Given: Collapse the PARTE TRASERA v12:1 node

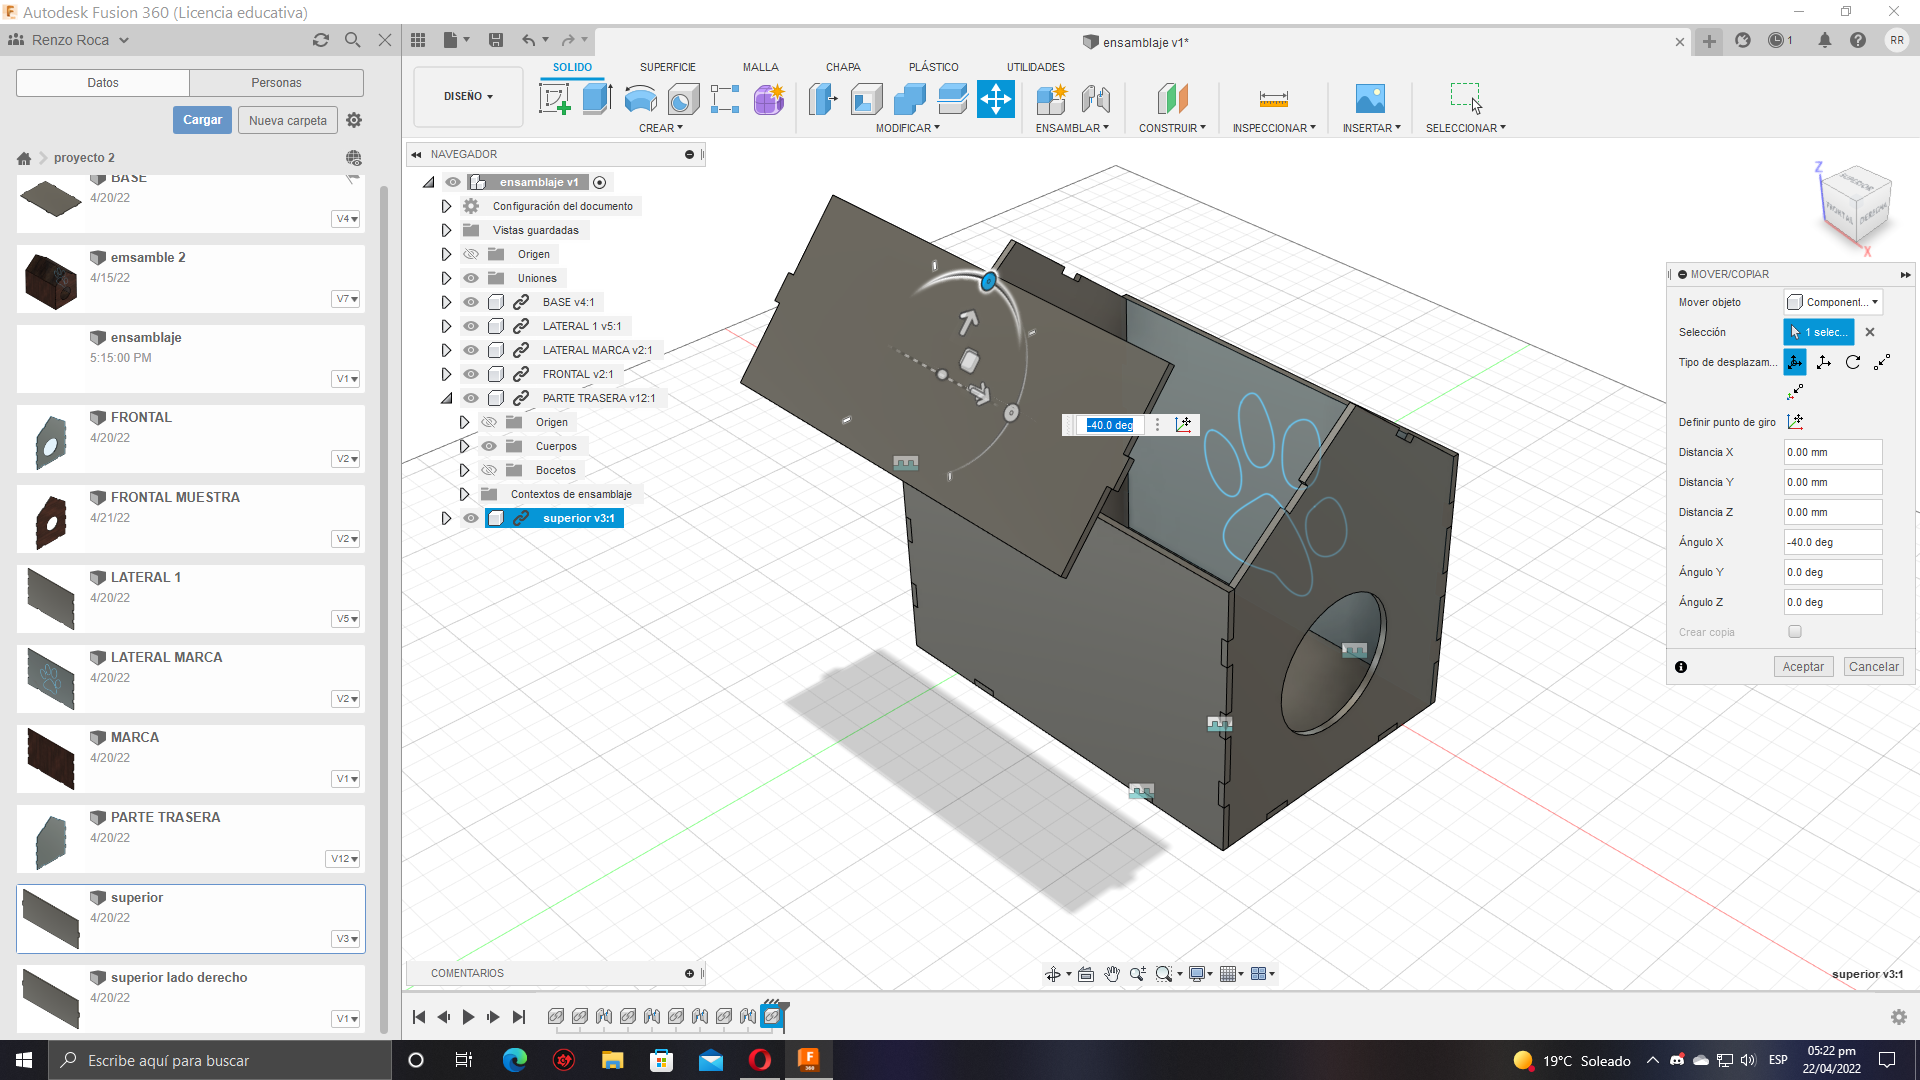Looking at the screenshot, I should (446, 398).
